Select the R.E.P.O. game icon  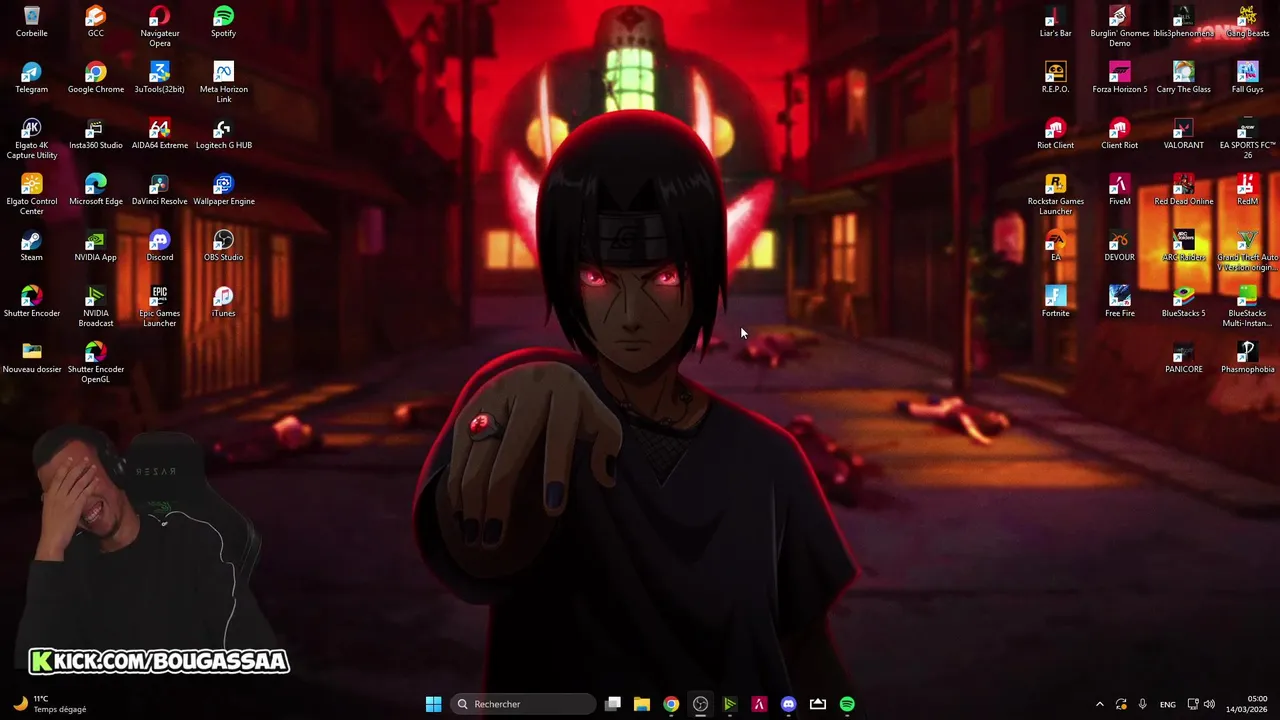tap(1056, 78)
